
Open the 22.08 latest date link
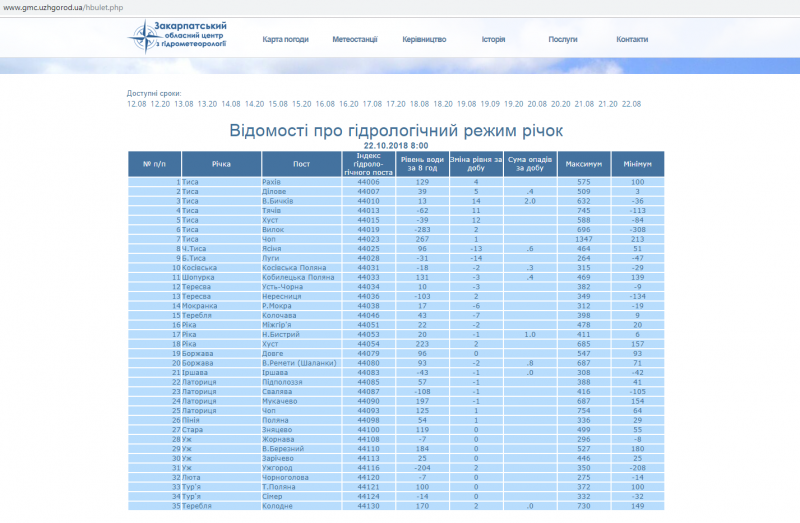(x=632, y=104)
